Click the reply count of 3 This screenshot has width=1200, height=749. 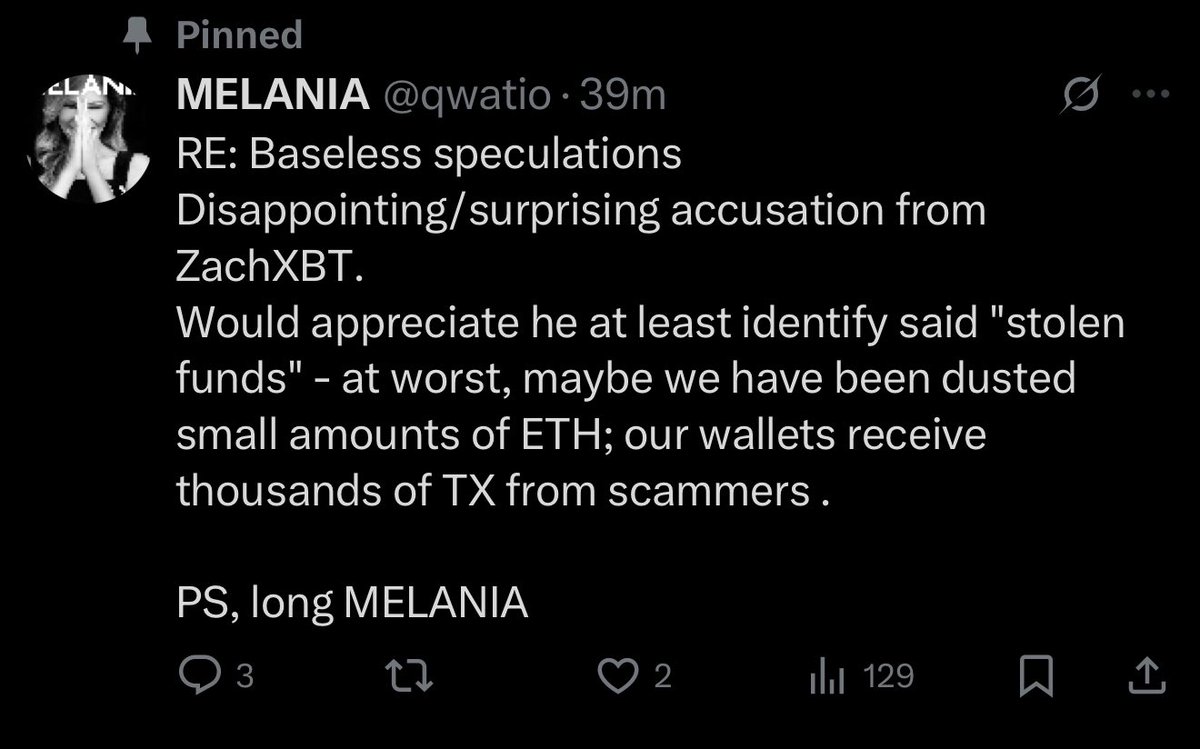click(244, 679)
